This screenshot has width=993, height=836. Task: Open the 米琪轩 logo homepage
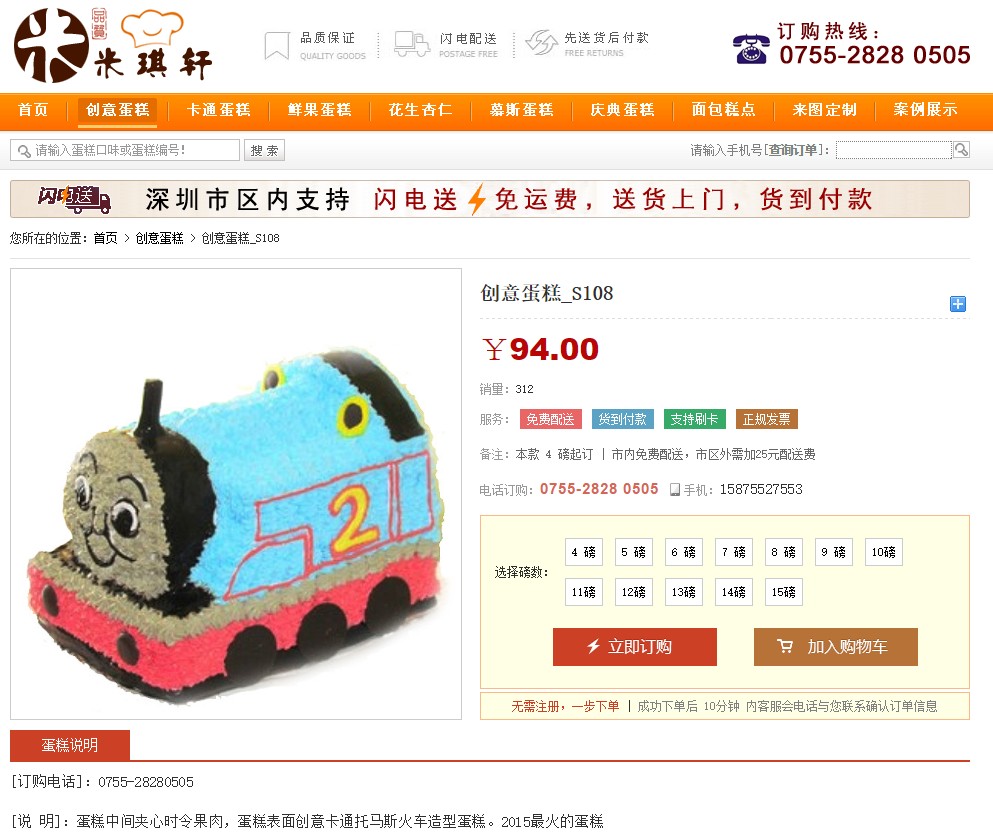[x=113, y=44]
